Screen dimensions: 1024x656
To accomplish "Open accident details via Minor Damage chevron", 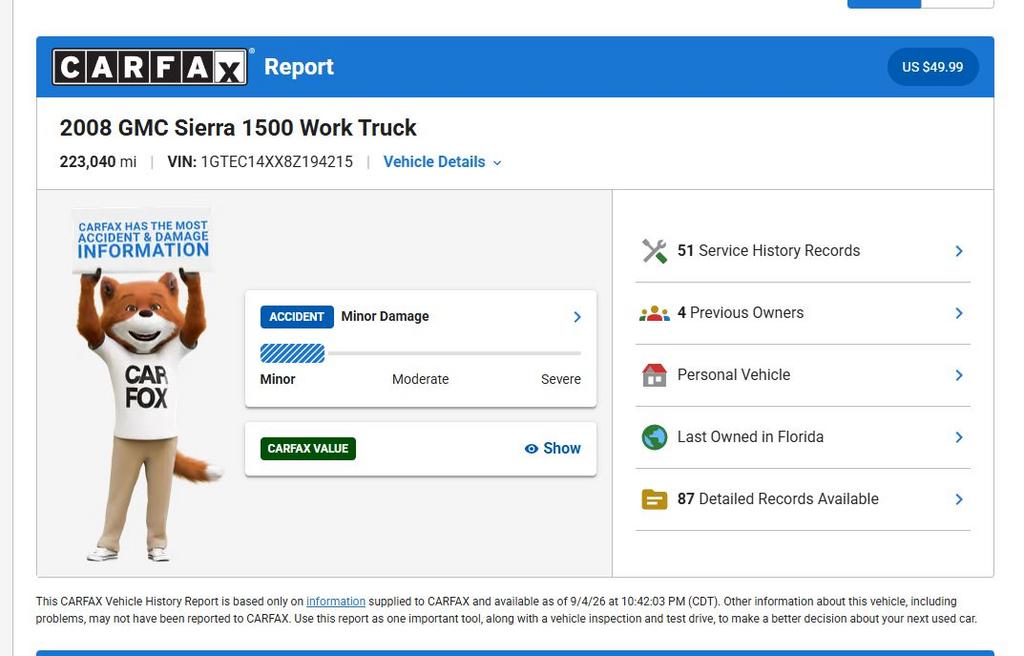I will pos(577,317).
